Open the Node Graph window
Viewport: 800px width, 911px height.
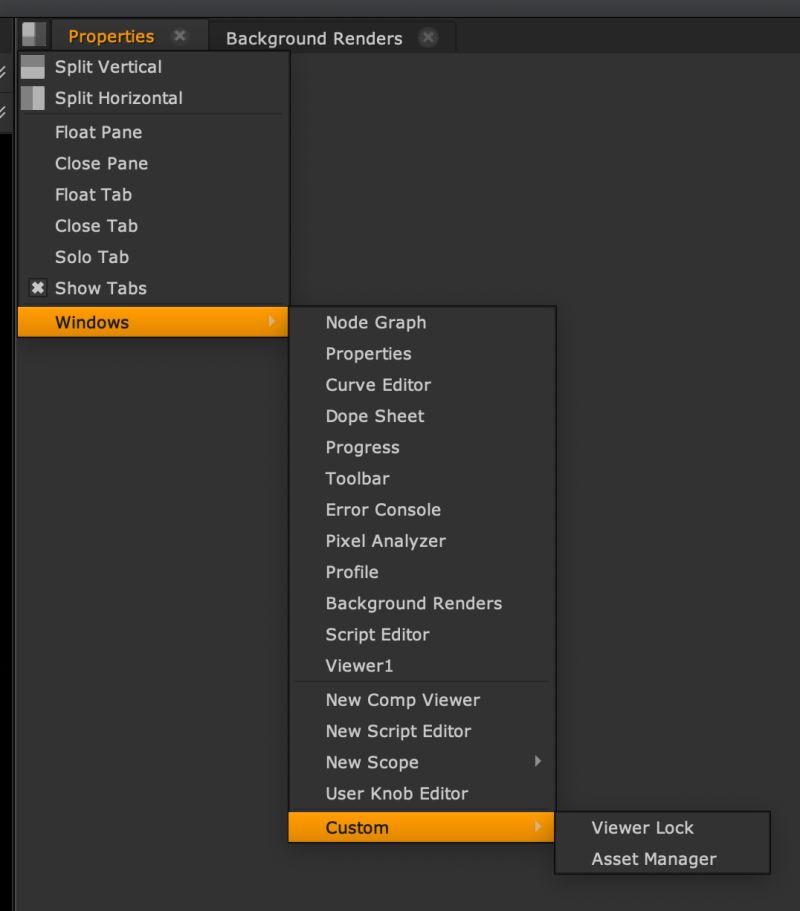coord(375,322)
